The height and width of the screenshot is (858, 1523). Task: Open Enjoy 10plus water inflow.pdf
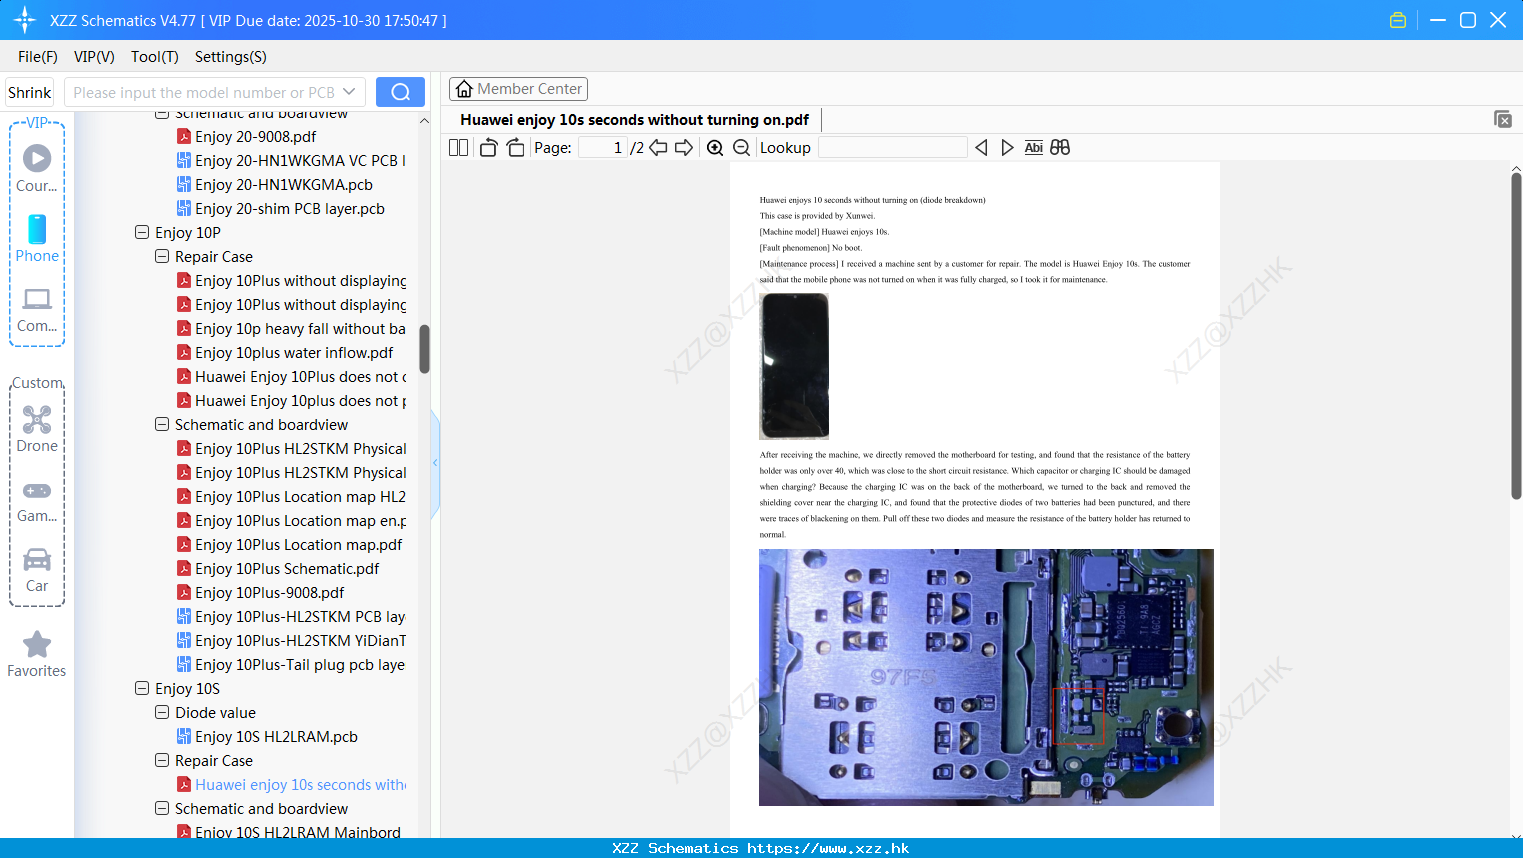point(294,352)
